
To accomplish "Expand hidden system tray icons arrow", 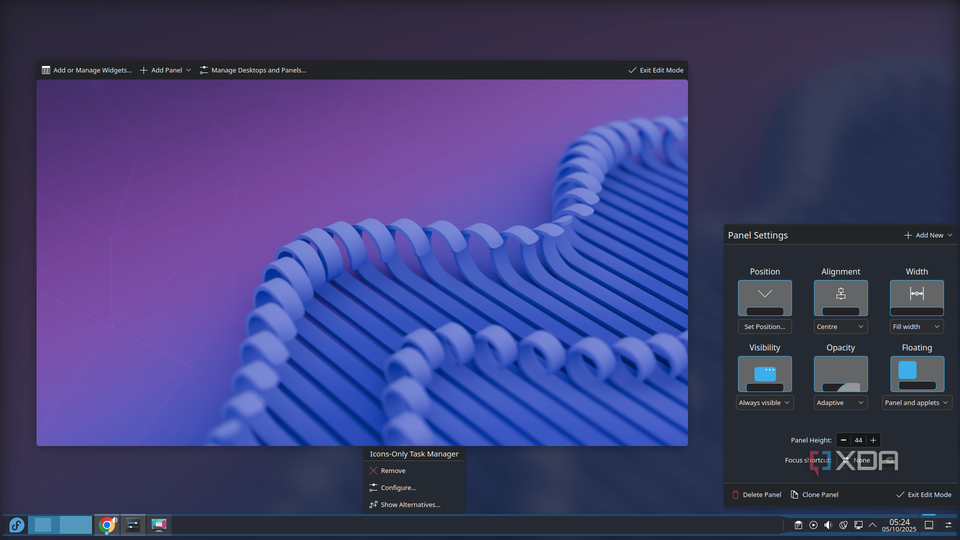I will [x=872, y=525].
